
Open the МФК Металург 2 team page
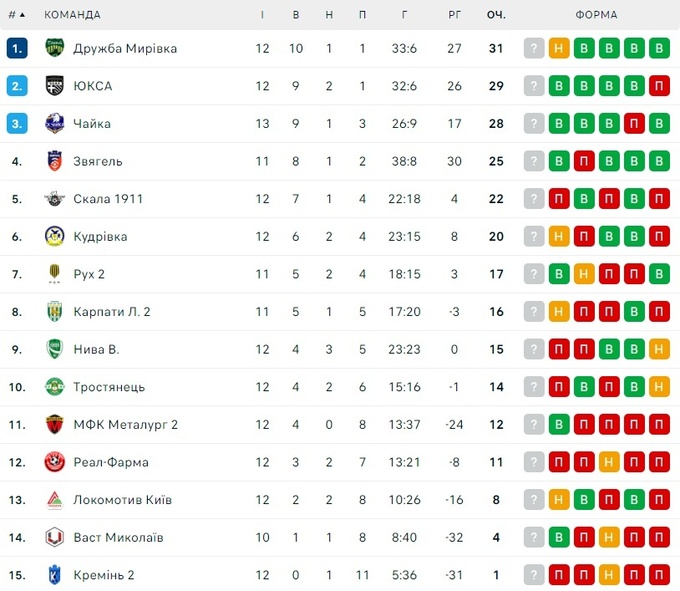125,425
